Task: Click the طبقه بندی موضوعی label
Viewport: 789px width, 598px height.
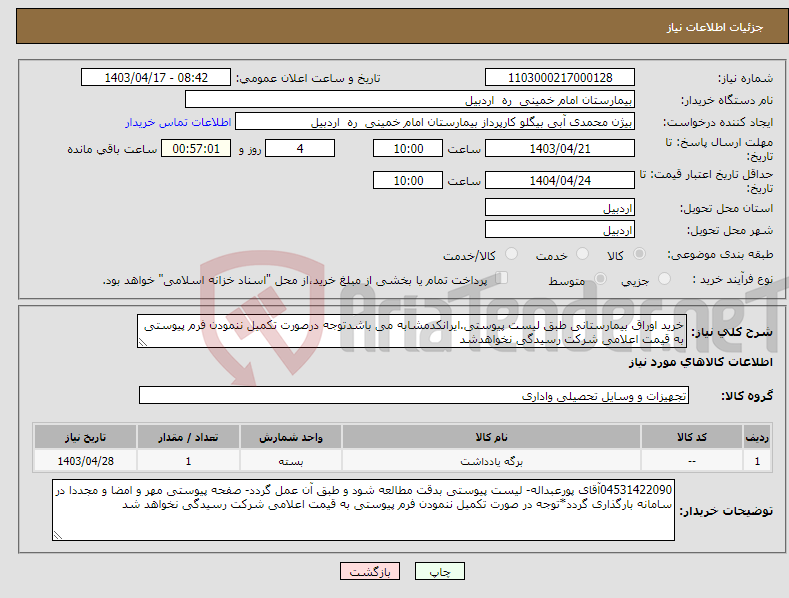Action: click(720, 255)
